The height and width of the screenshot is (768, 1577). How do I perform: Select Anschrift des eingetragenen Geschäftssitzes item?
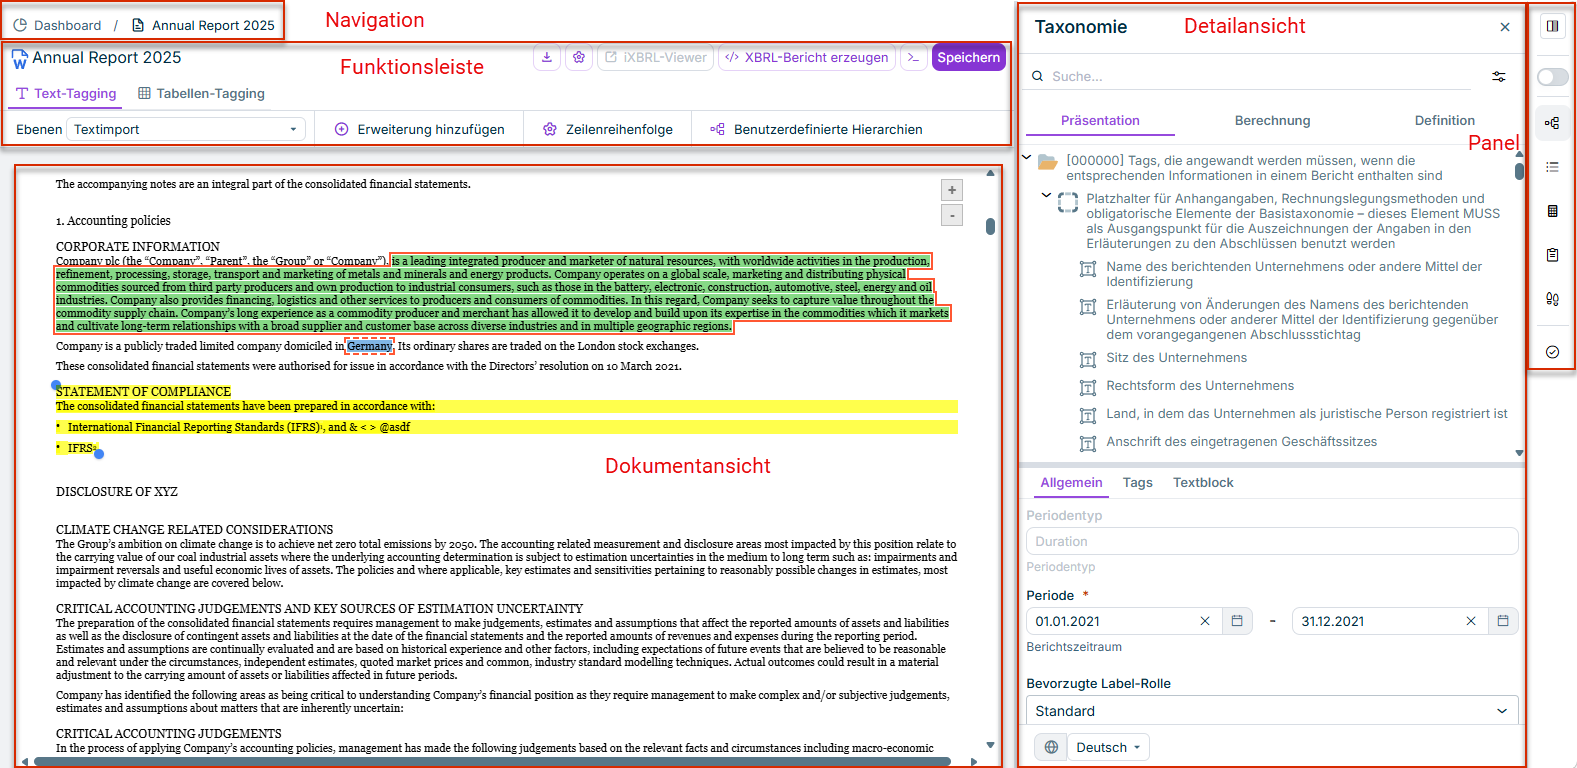click(1241, 442)
